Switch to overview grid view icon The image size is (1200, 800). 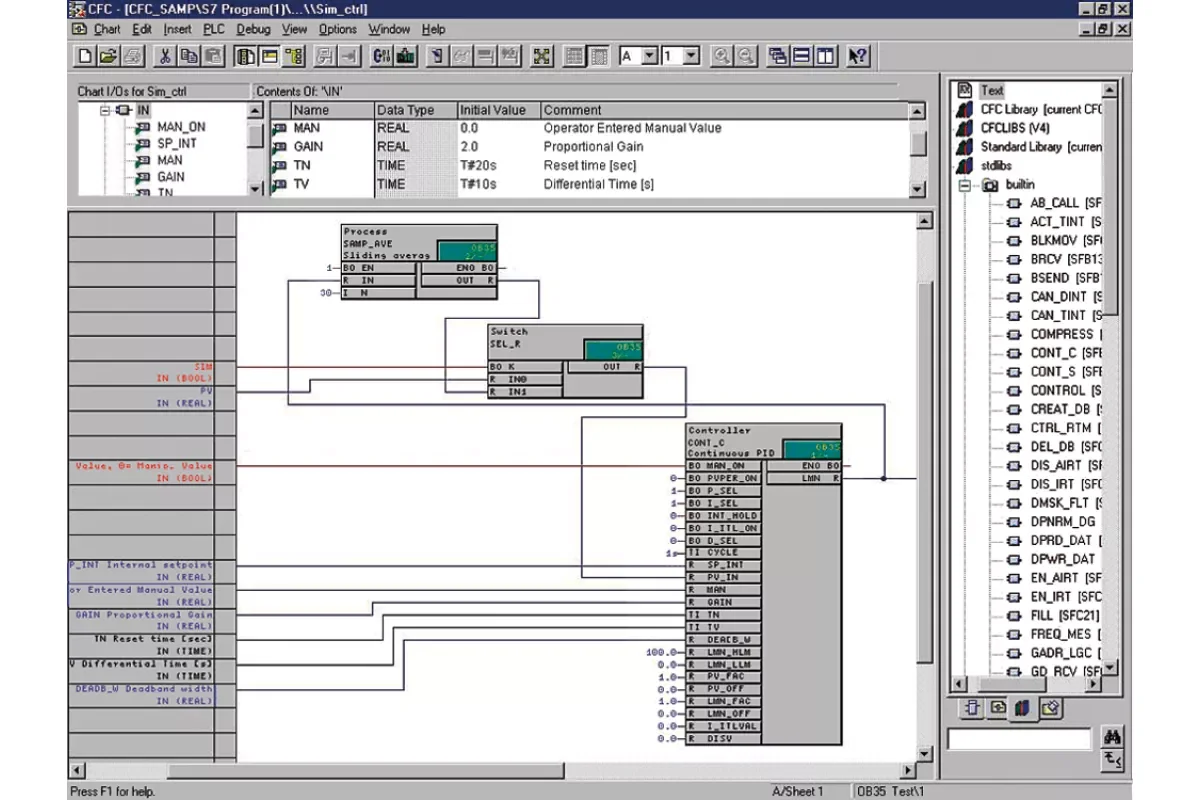coord(574,57)
